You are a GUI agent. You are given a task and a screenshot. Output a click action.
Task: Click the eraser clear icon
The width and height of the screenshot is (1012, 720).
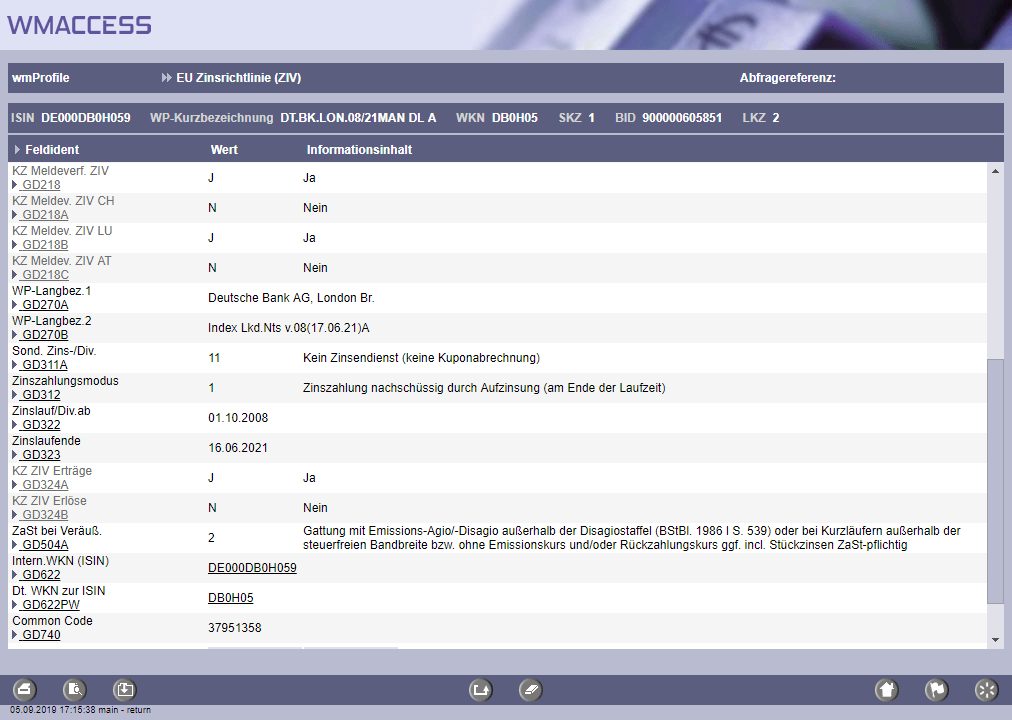pos(531,689)
